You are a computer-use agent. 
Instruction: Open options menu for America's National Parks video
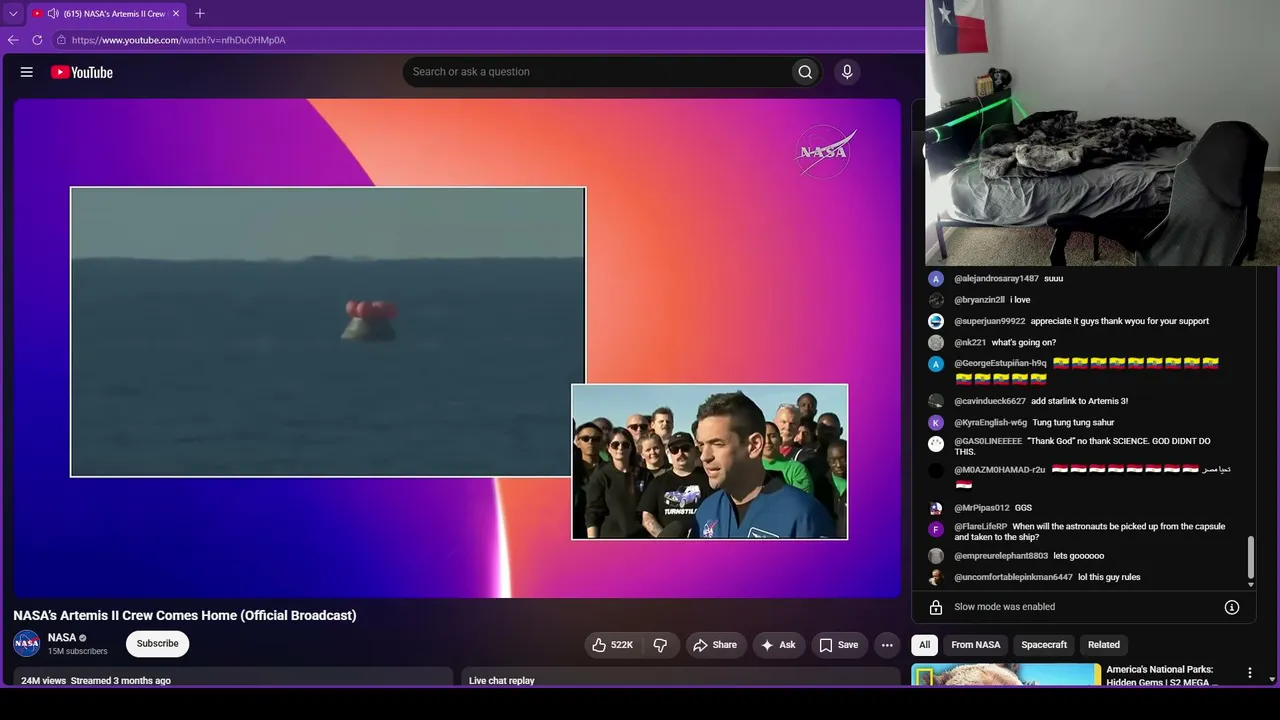(1249, 673)
